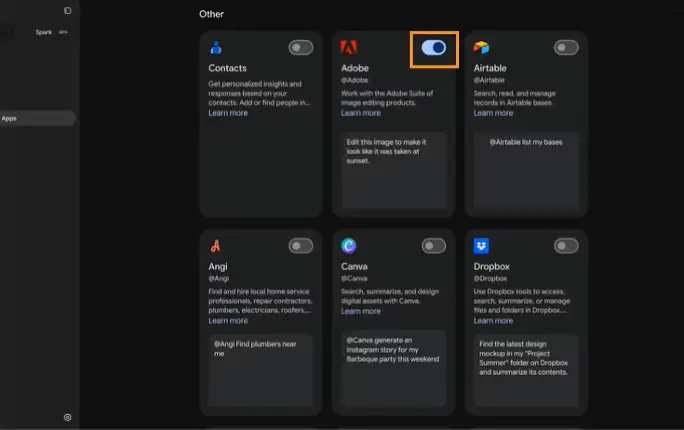Click the Angi card title
The width and height of the screenshot is (684, 430).
(x=218, y=266)
